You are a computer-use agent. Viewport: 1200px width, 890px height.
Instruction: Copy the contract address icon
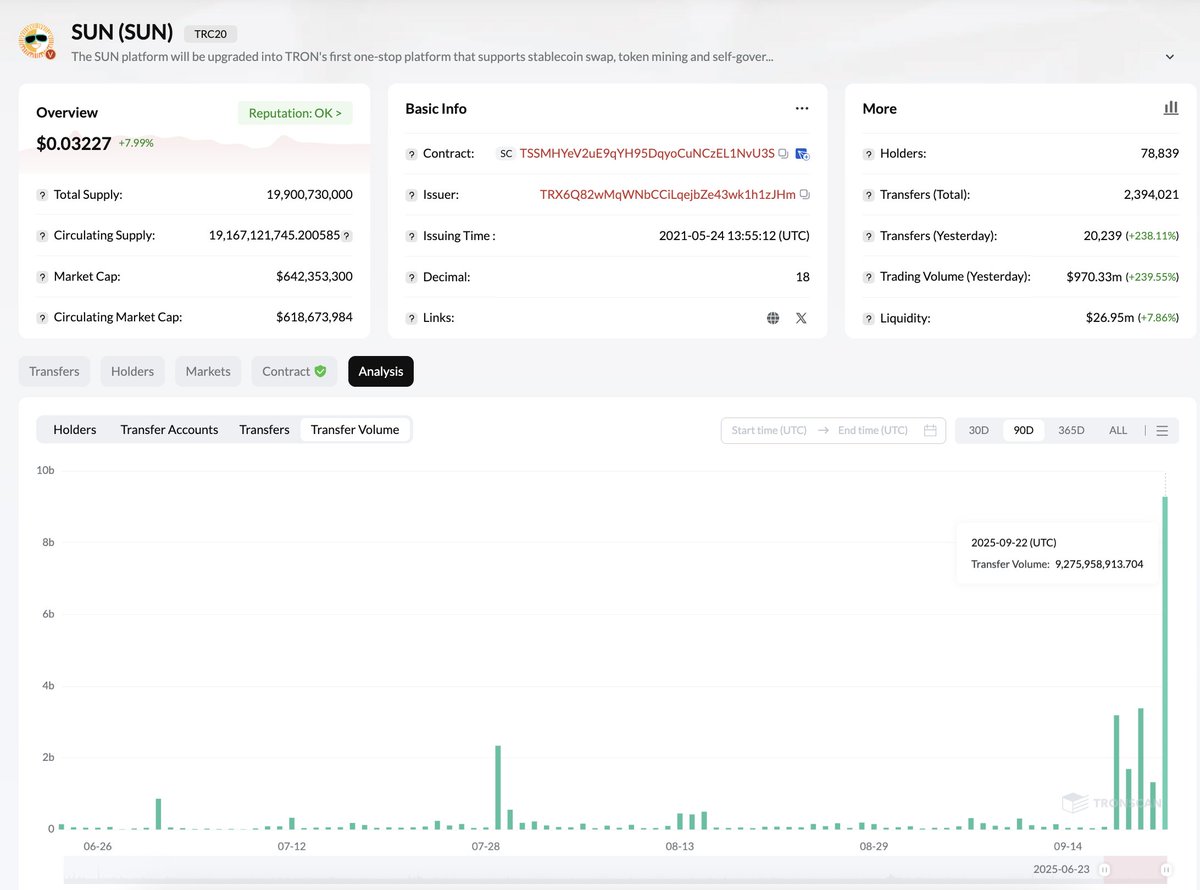click(x=784, y=154)
